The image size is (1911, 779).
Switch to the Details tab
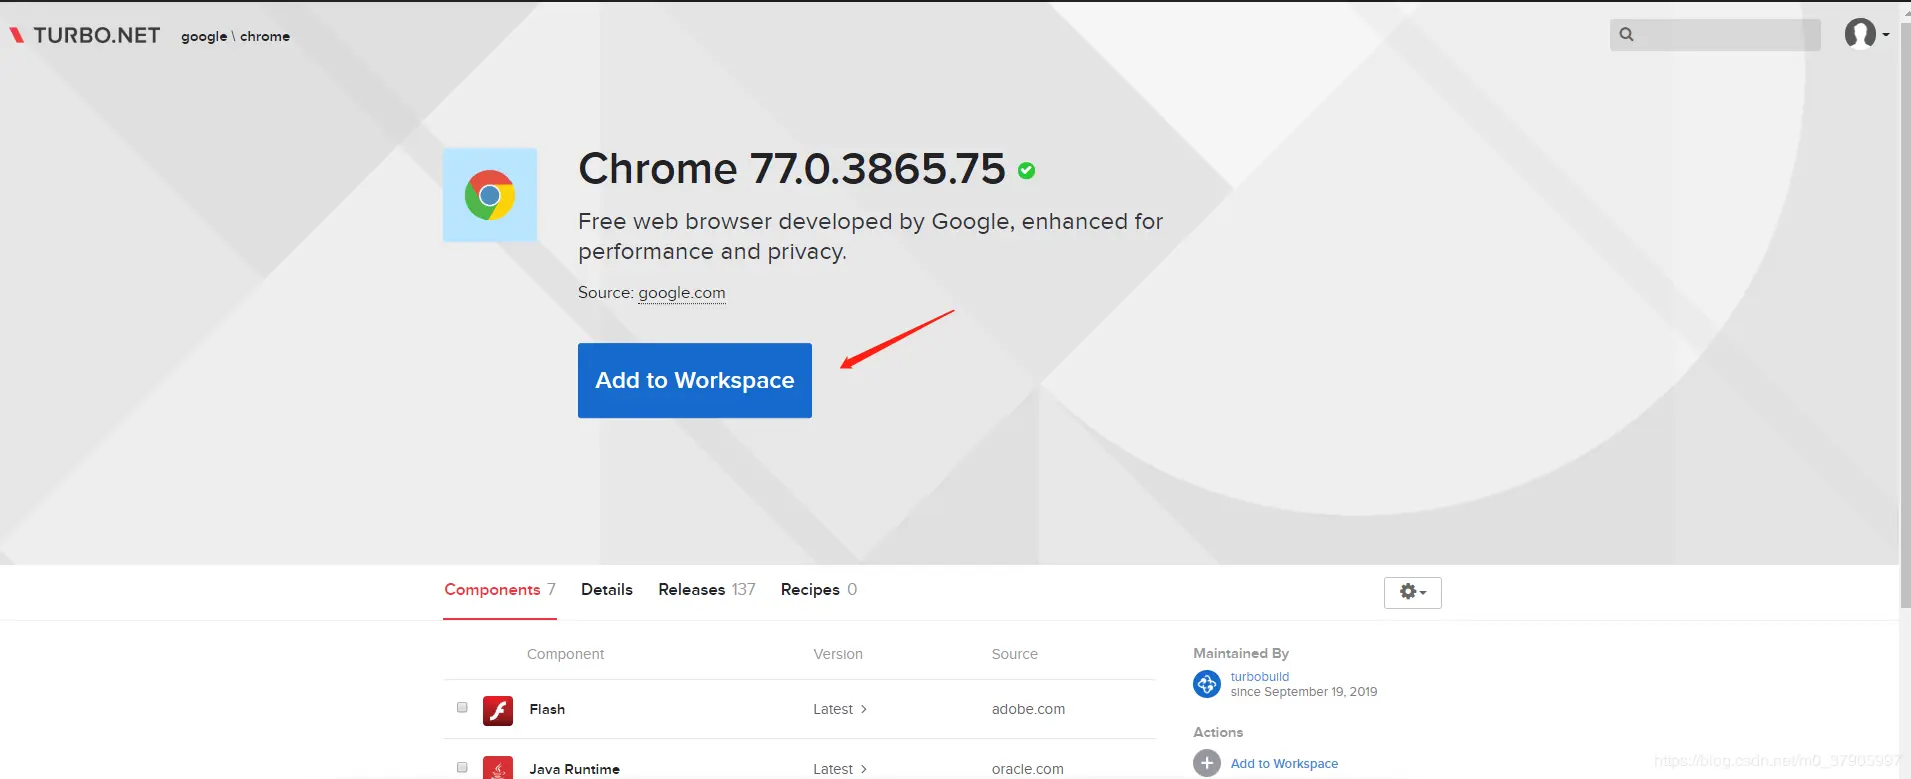(607, 590)
